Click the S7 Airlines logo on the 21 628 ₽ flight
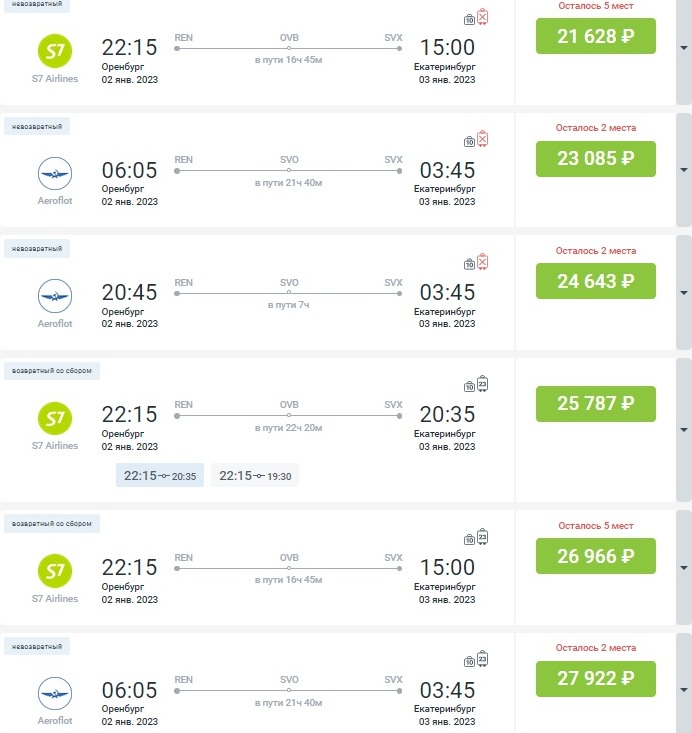Image resolution: width=692 pixels, height=733 pixels. pyautogui.click(x=55, y=48)
